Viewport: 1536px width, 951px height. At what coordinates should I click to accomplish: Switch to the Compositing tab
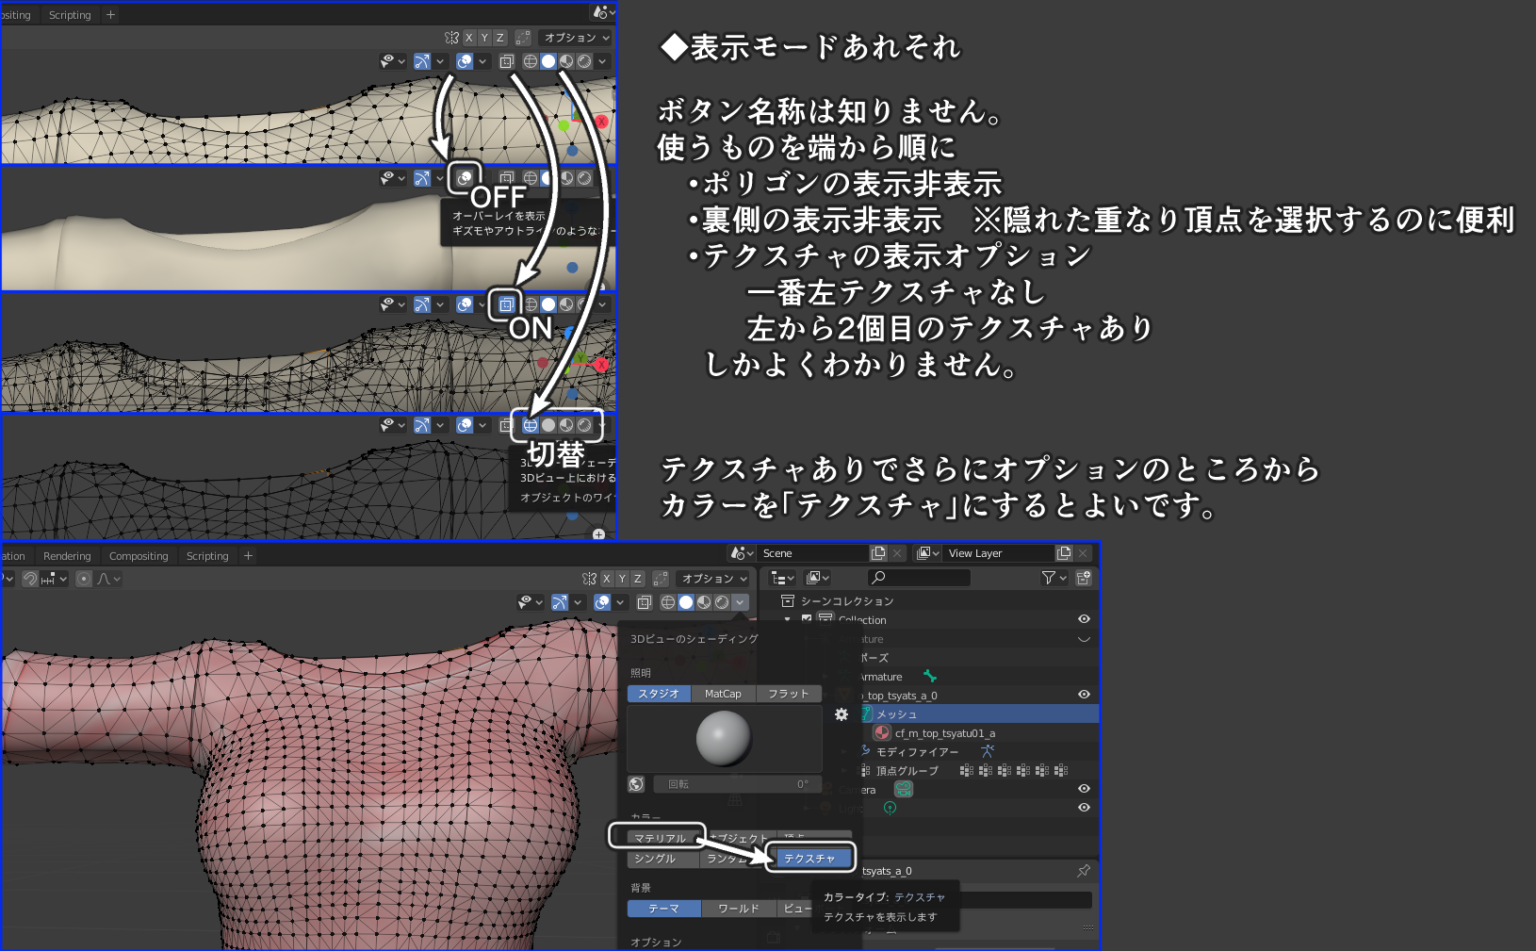139,555
